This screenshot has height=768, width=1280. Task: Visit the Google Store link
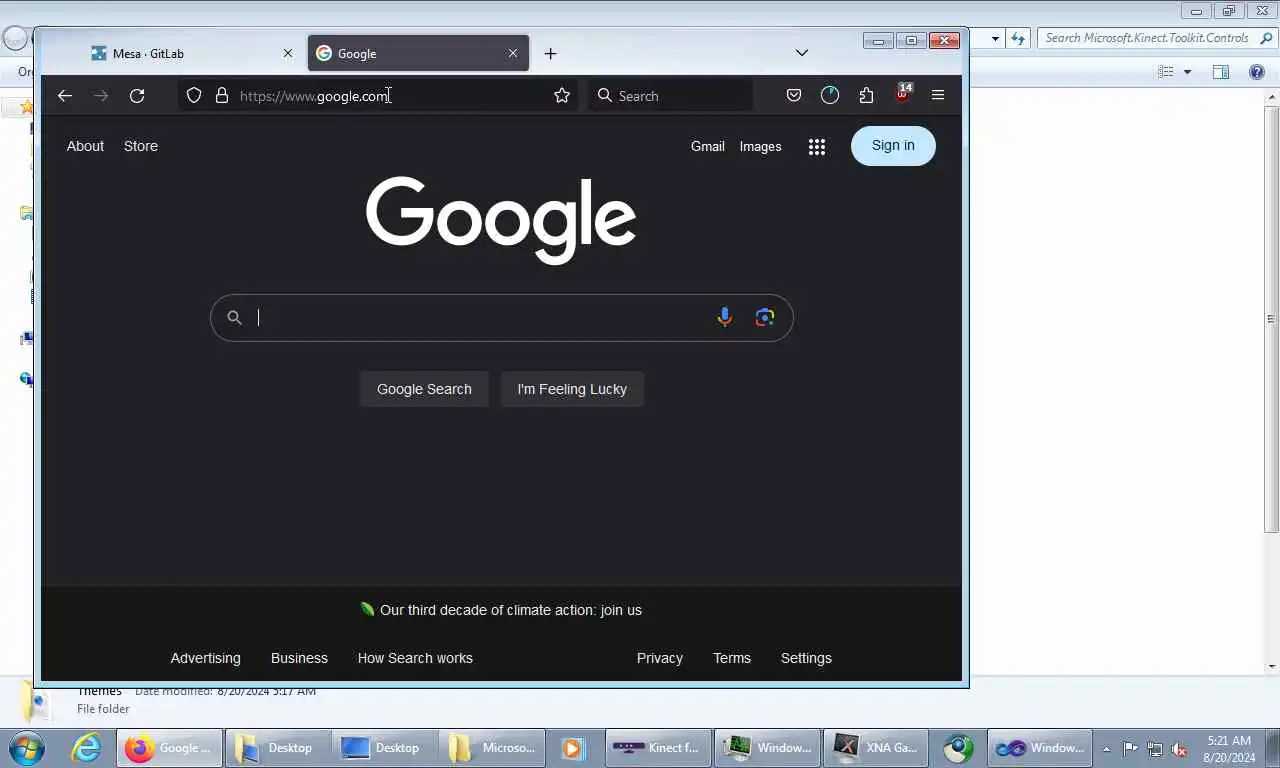coord(141,146)
